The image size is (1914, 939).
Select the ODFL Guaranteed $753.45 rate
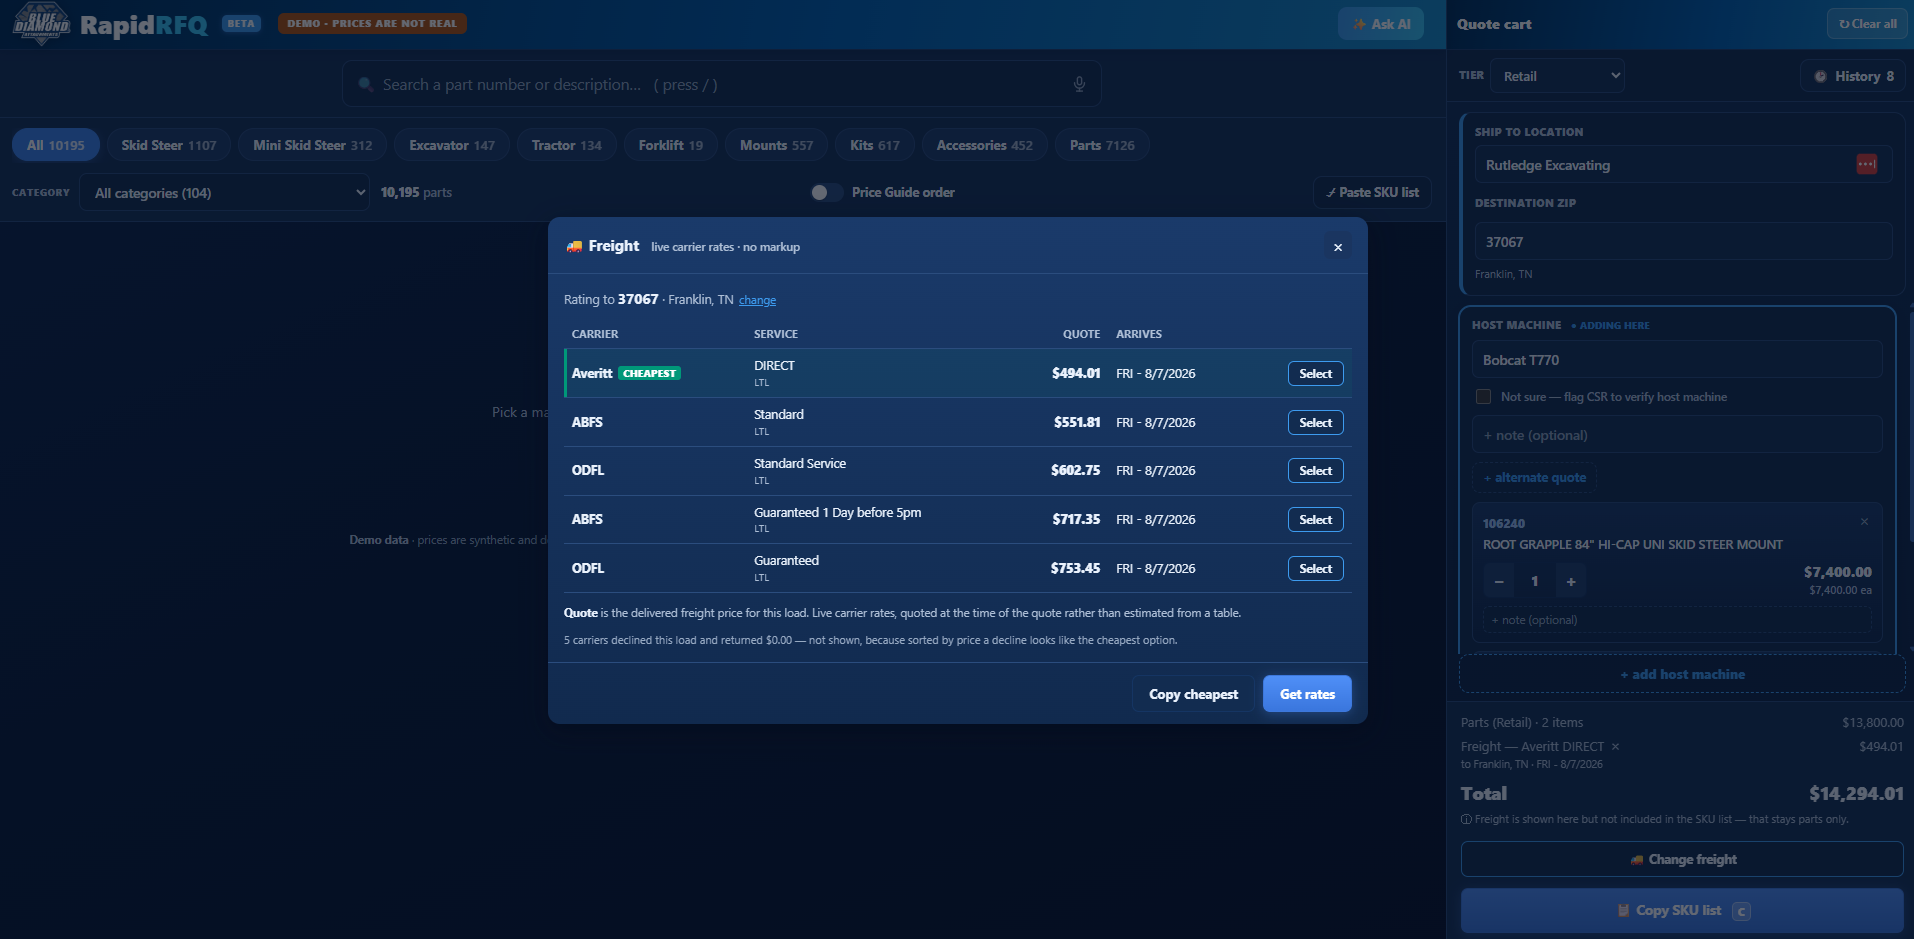click(x=1315, y=569)
